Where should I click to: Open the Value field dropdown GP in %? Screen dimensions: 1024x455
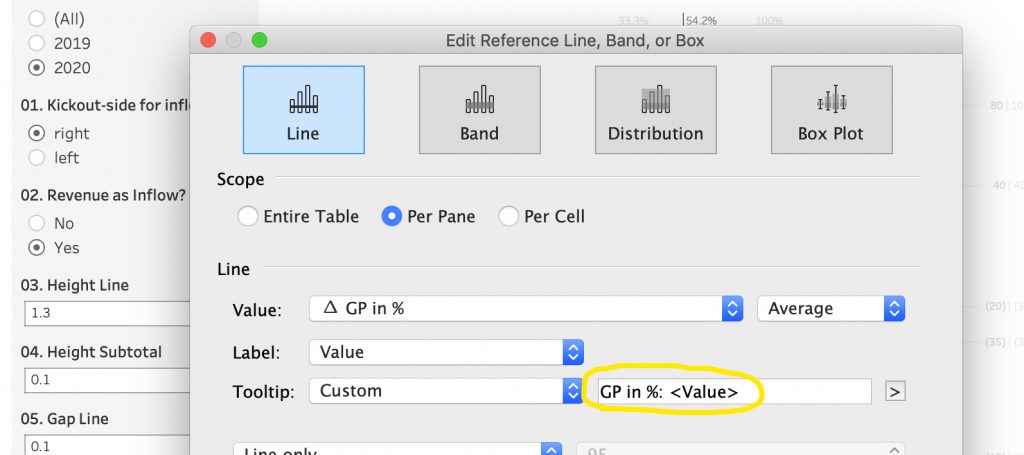(526, 308)
